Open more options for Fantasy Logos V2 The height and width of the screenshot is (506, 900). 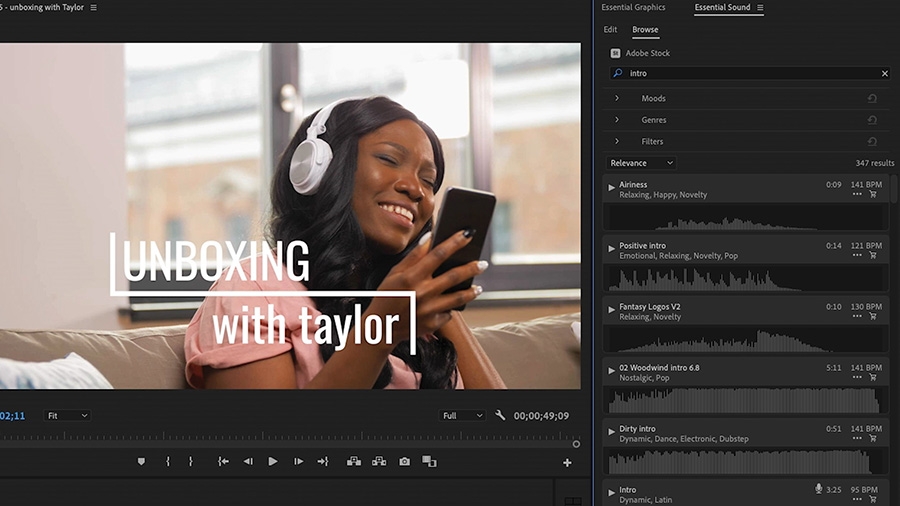[857, 316]
